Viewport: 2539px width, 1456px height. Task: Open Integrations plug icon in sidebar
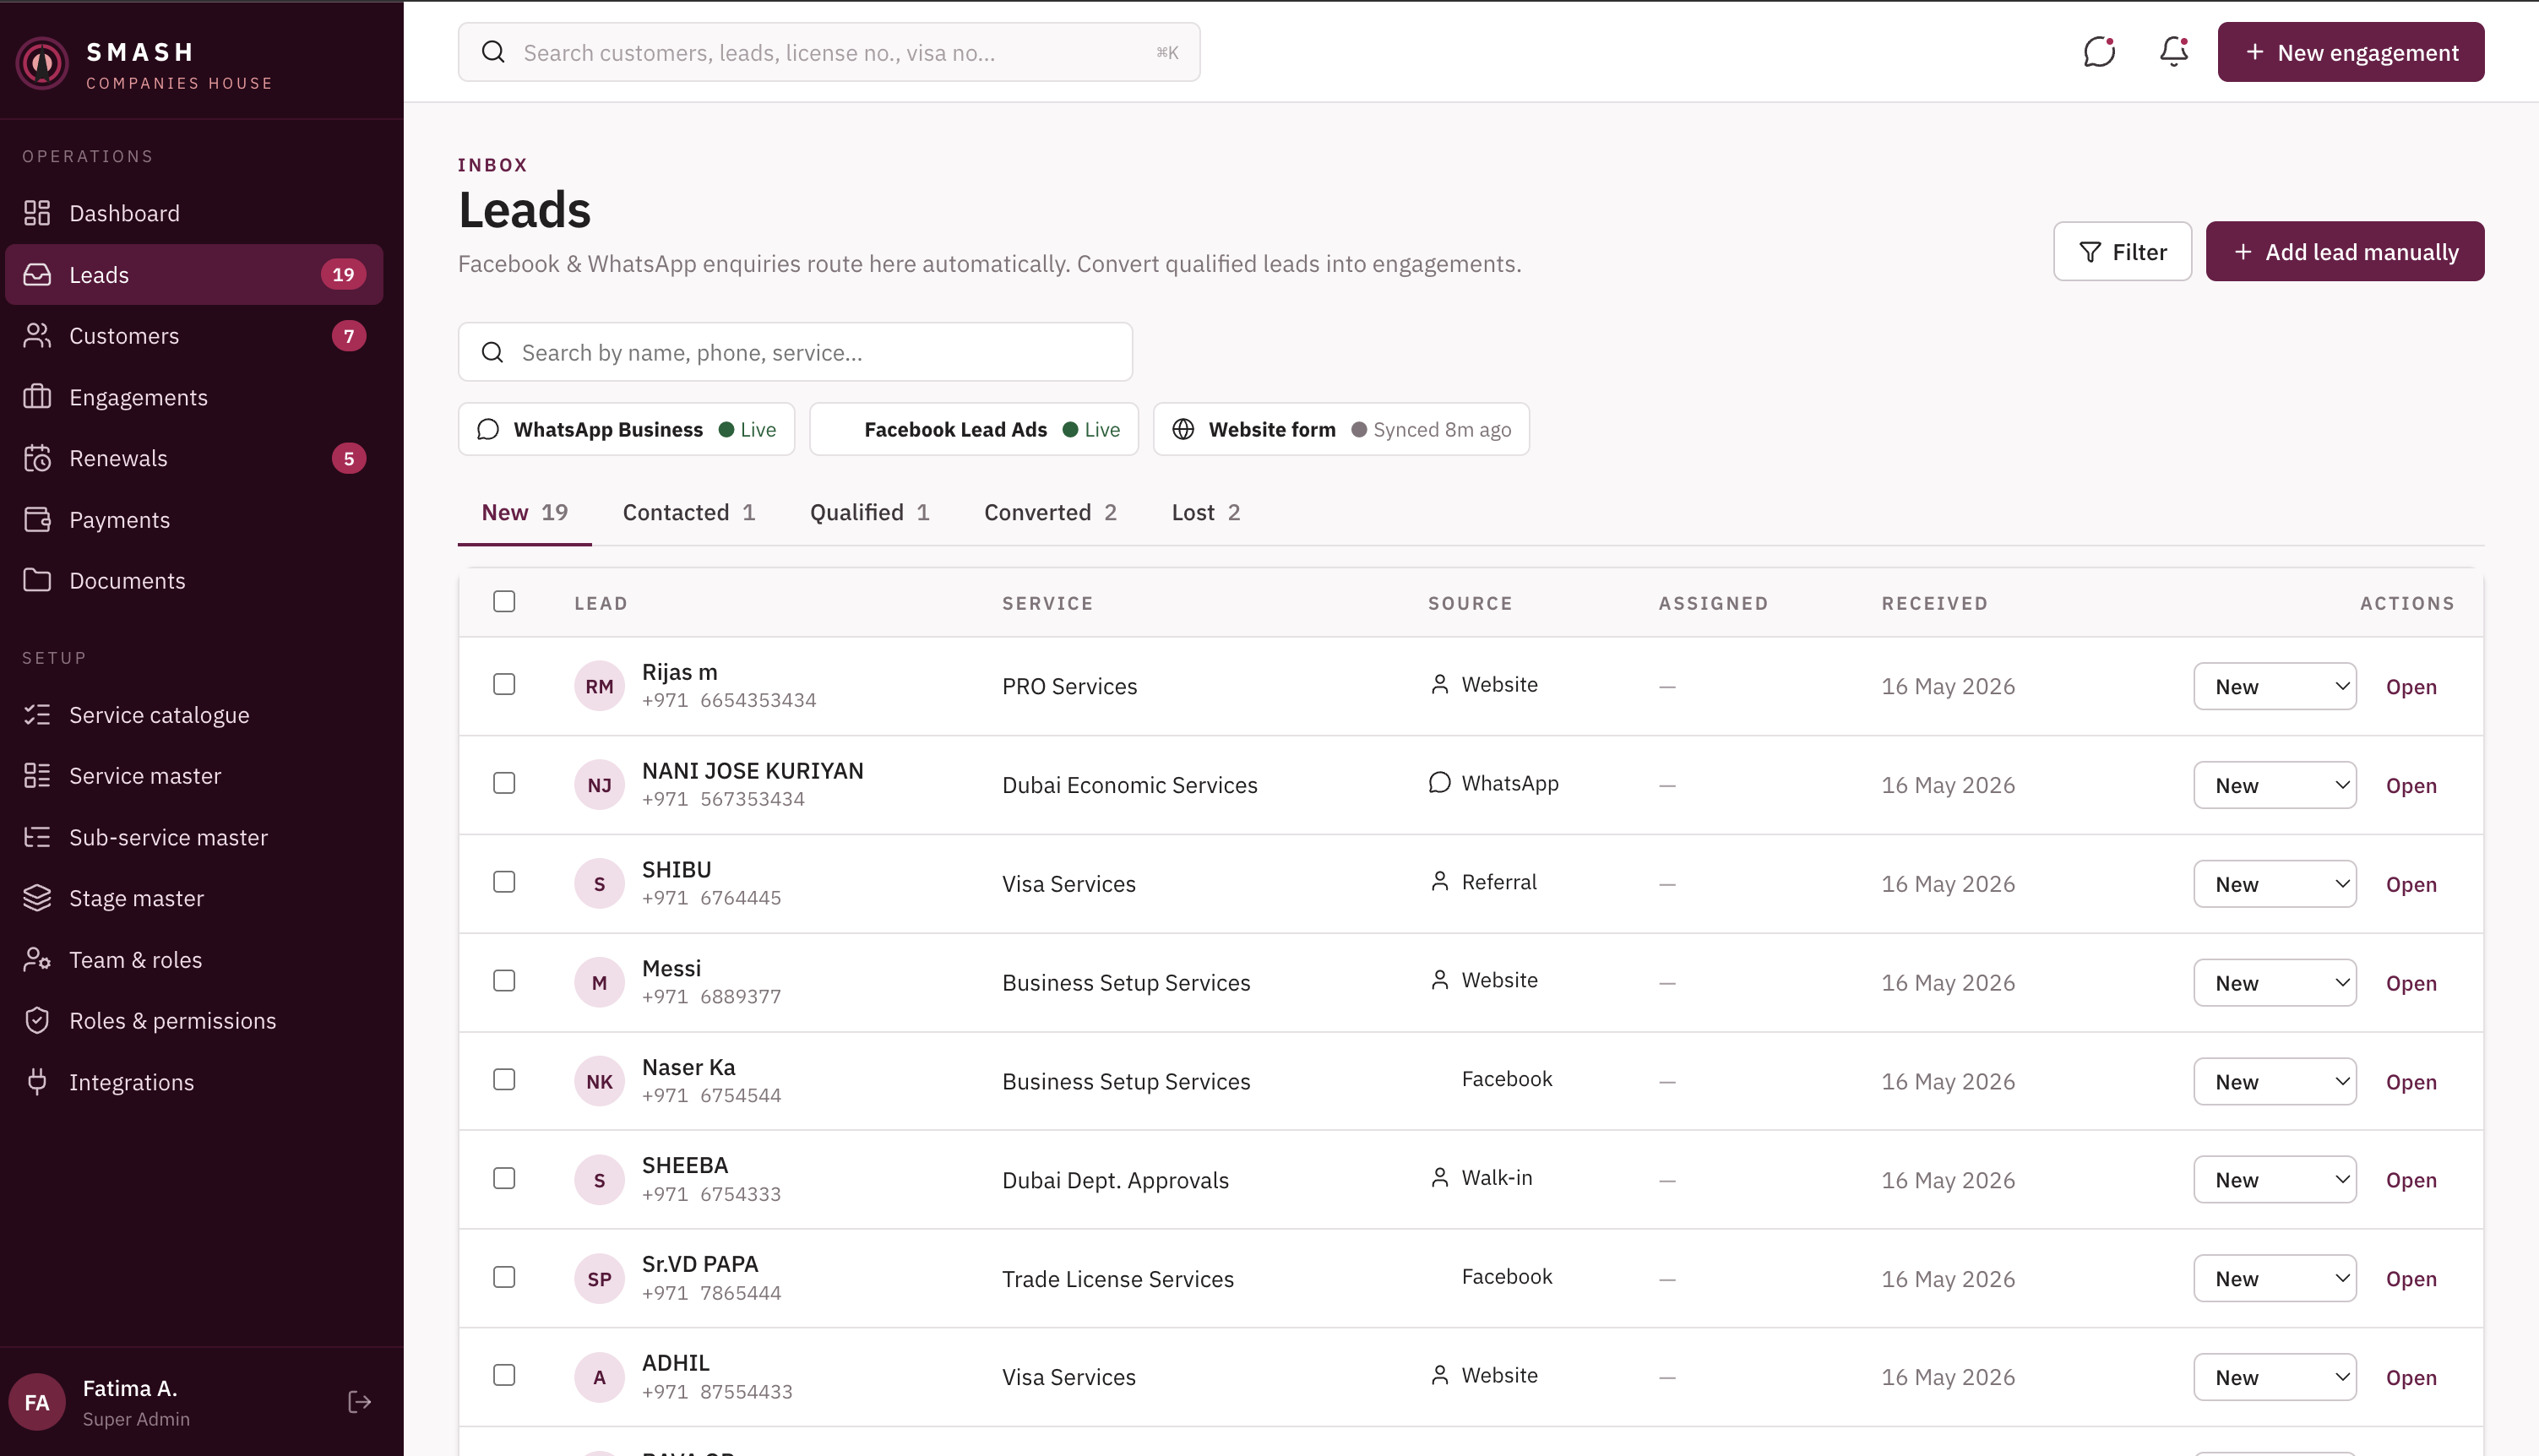tap(37, 1082)
